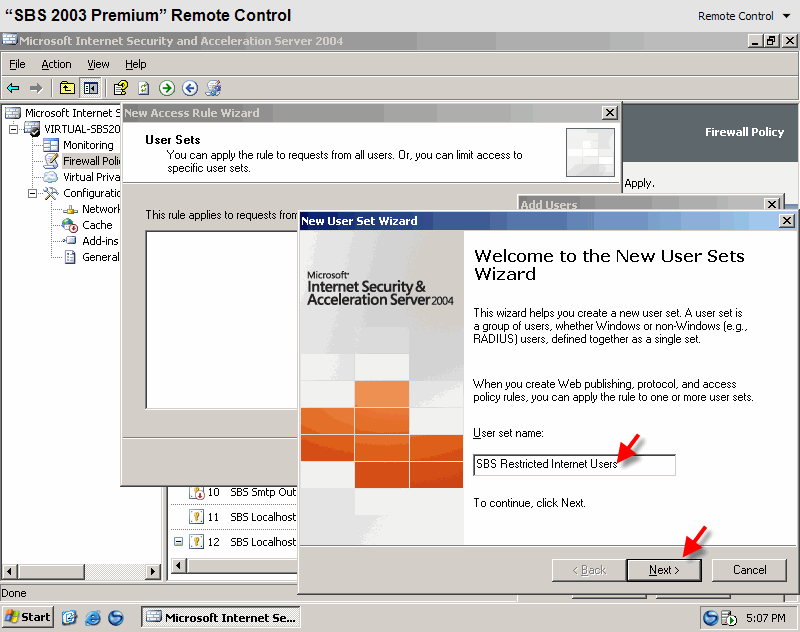Click rule 11 SBS Localhost icon
The image size is (800, 632).
[x=196, y=517]
